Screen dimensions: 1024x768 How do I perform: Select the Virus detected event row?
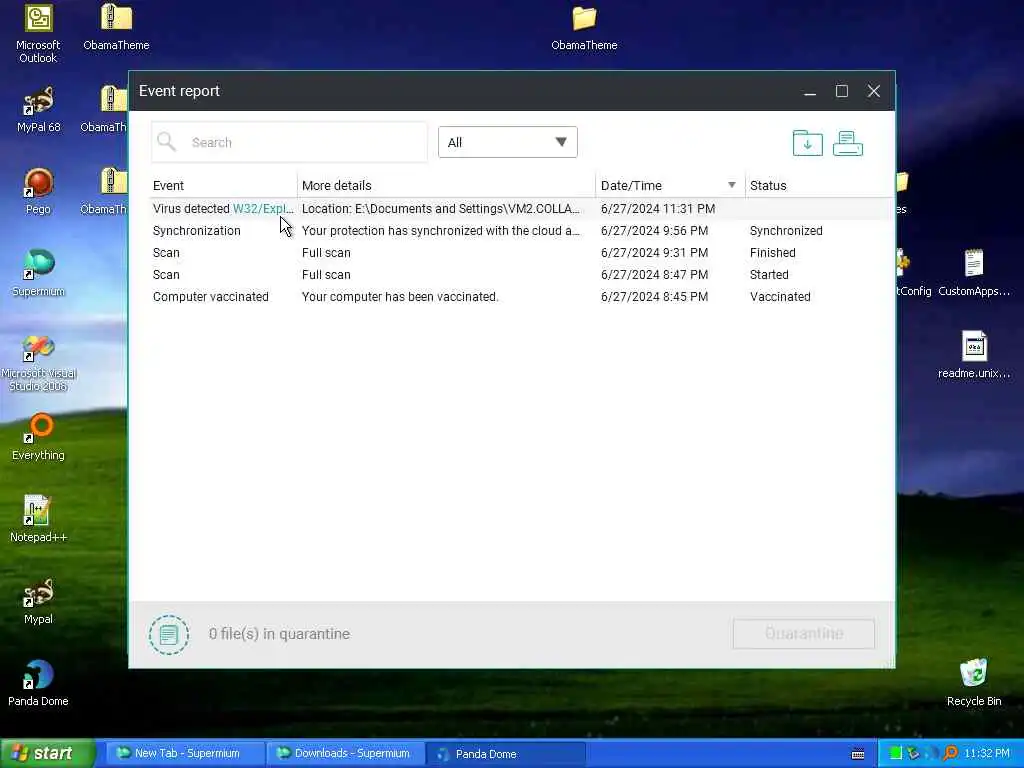pos(520,208)
